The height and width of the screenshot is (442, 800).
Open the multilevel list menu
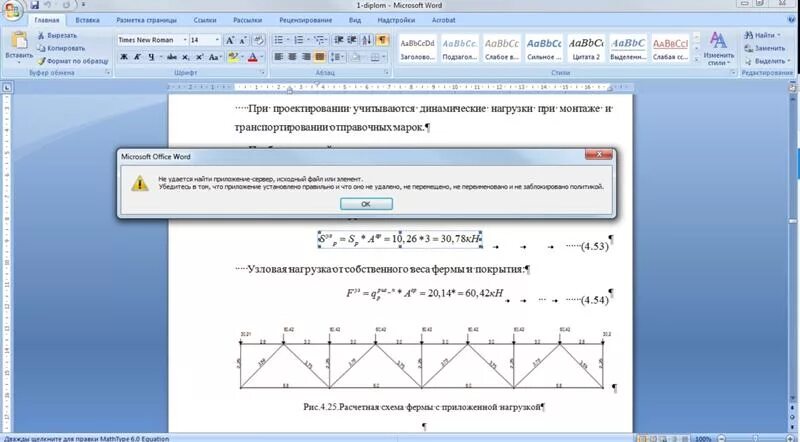pyautogui.click(x=320, y=40)
